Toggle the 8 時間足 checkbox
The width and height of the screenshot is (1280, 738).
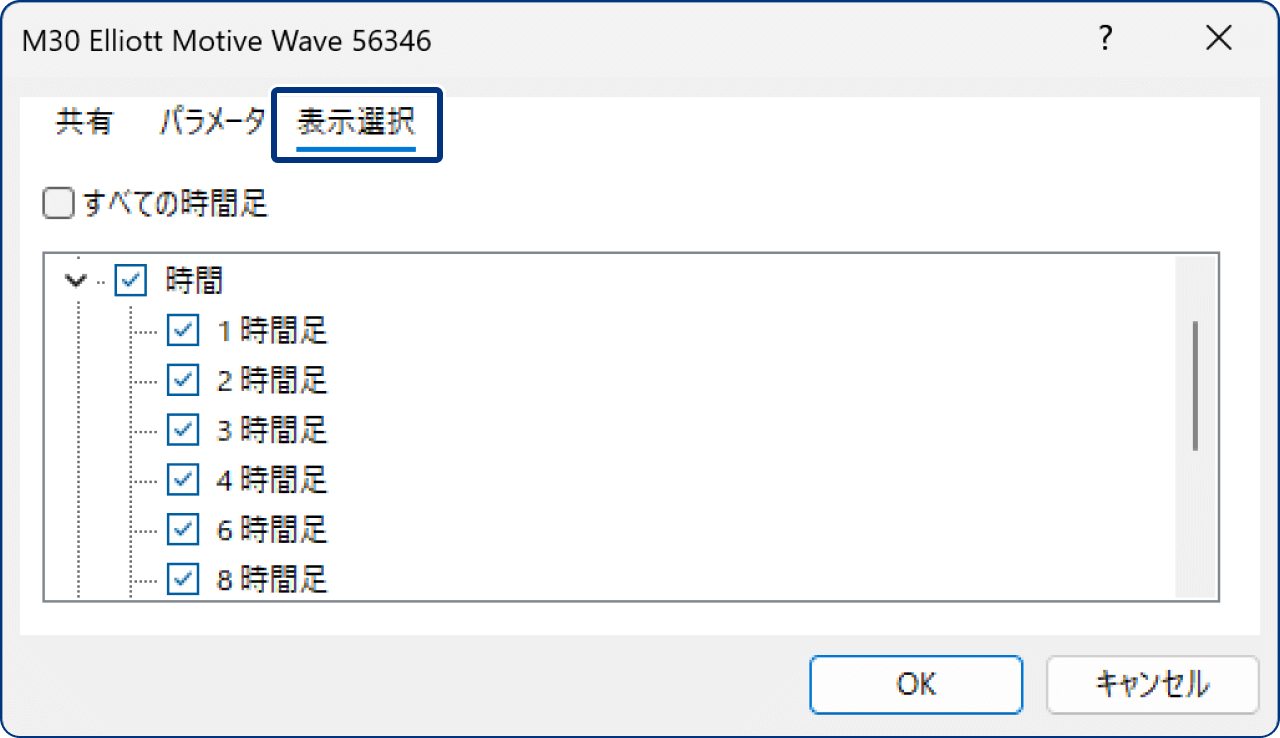pyautogui.click(x=183, y=578)
